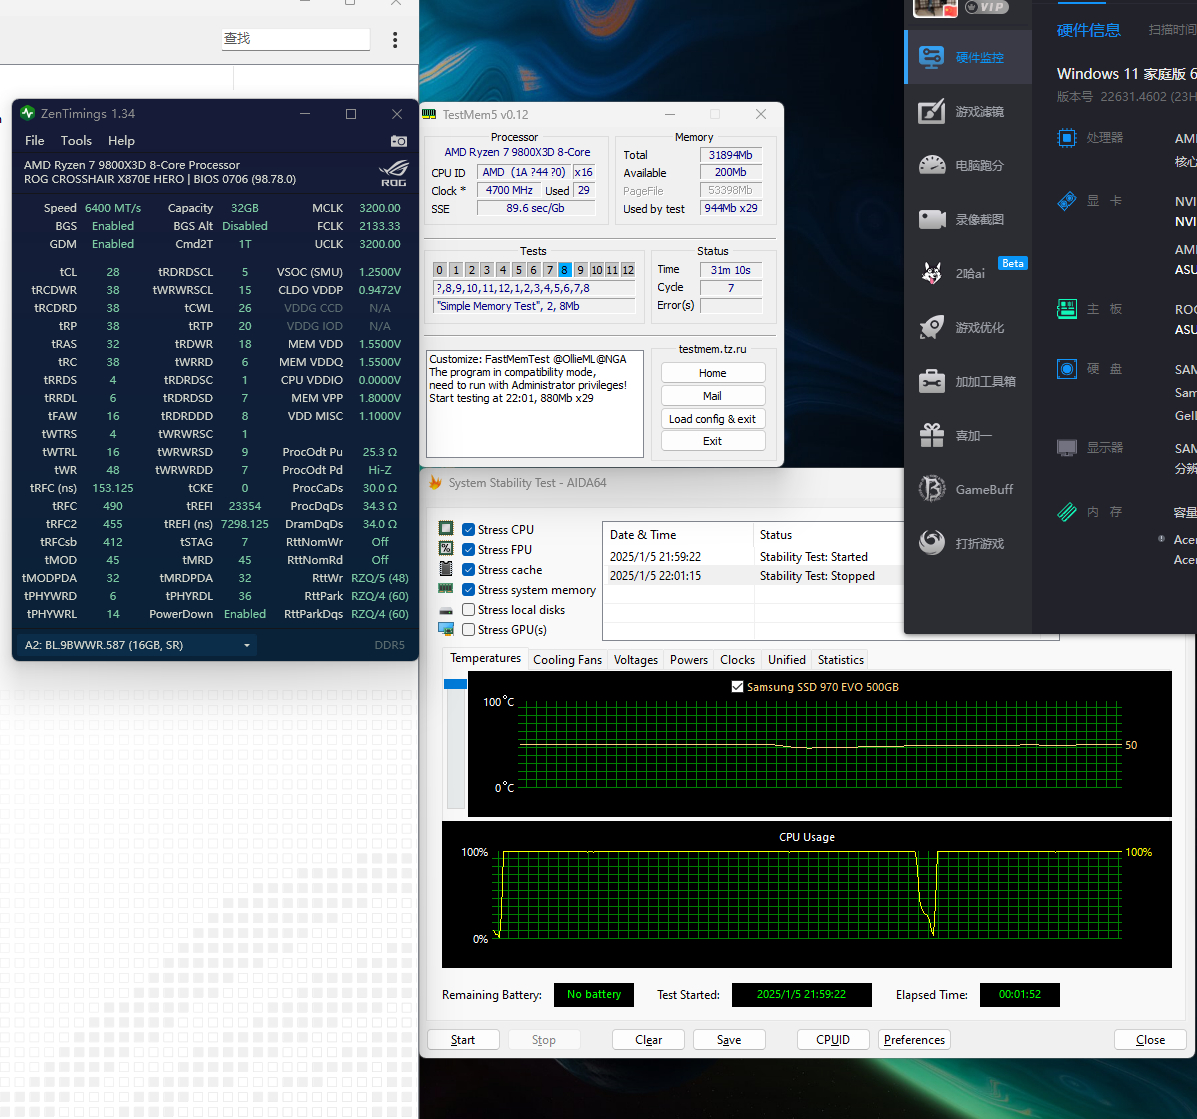Open the ZenTimings File menu
Image resolution: width=1197 pixels, height=1119 pixels.
click(x=34, y=140)
